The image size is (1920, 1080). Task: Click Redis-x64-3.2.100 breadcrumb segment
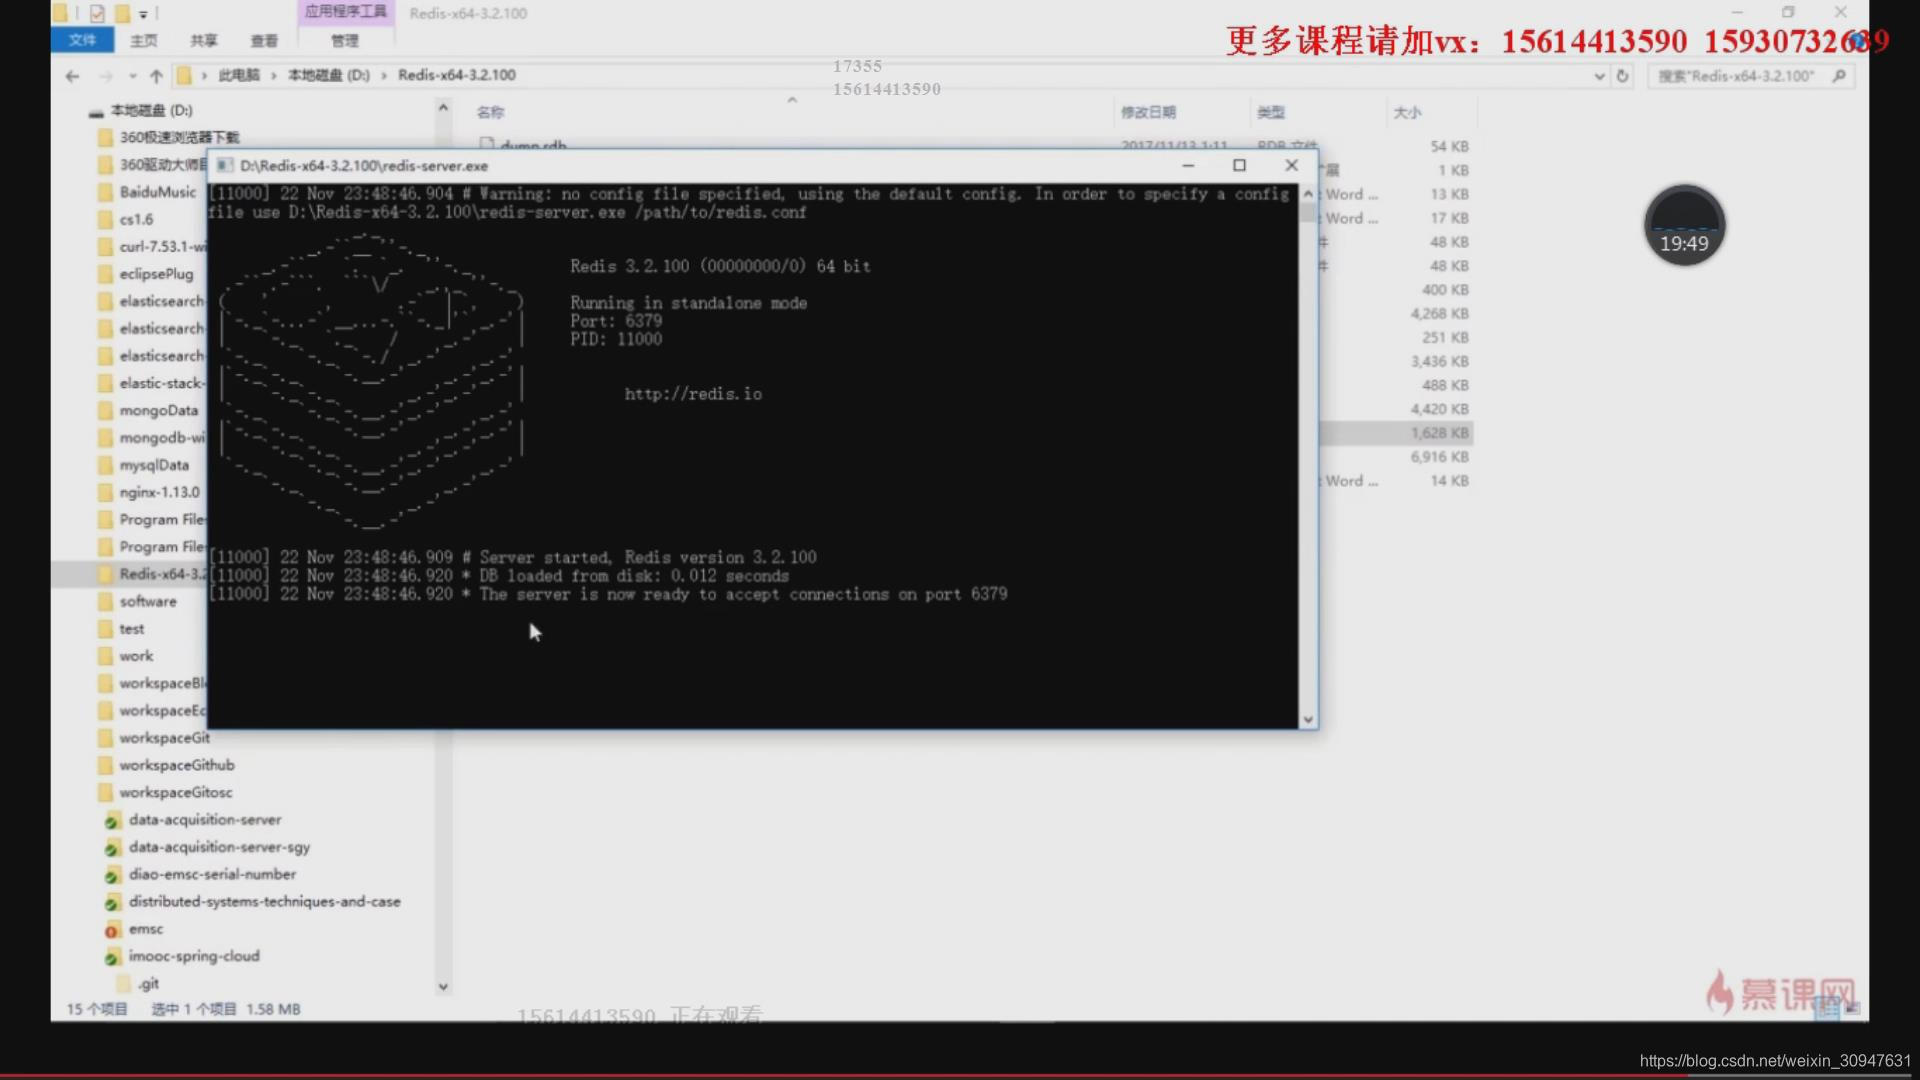point(457,75)
